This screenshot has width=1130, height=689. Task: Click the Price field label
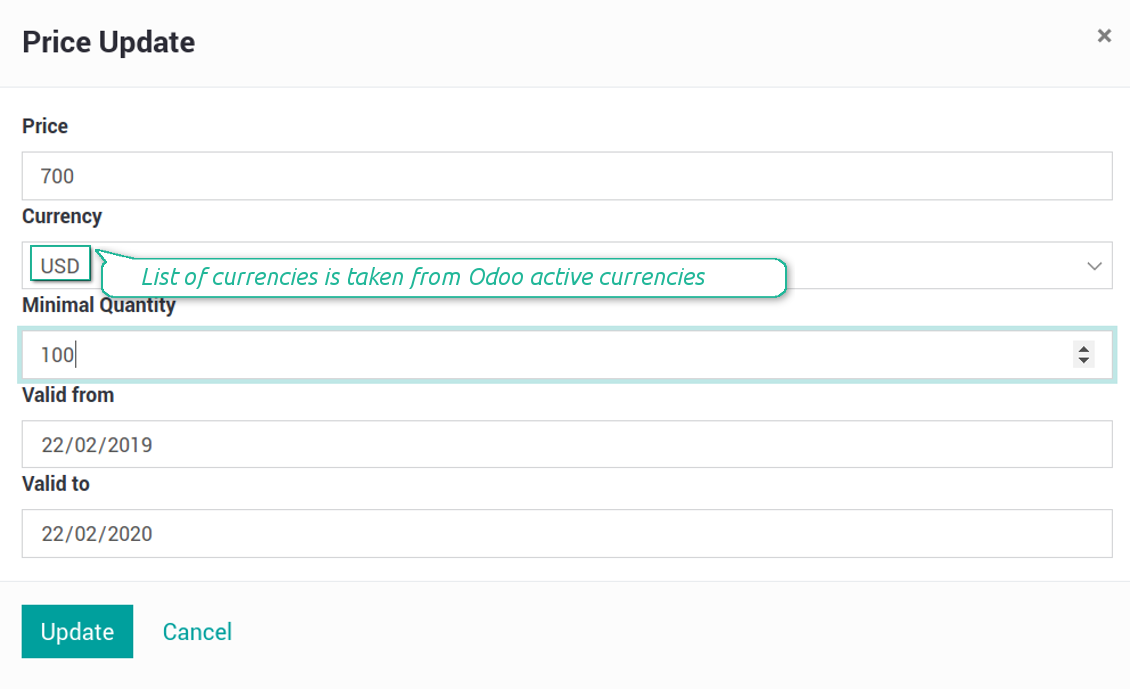coord(45,126)
